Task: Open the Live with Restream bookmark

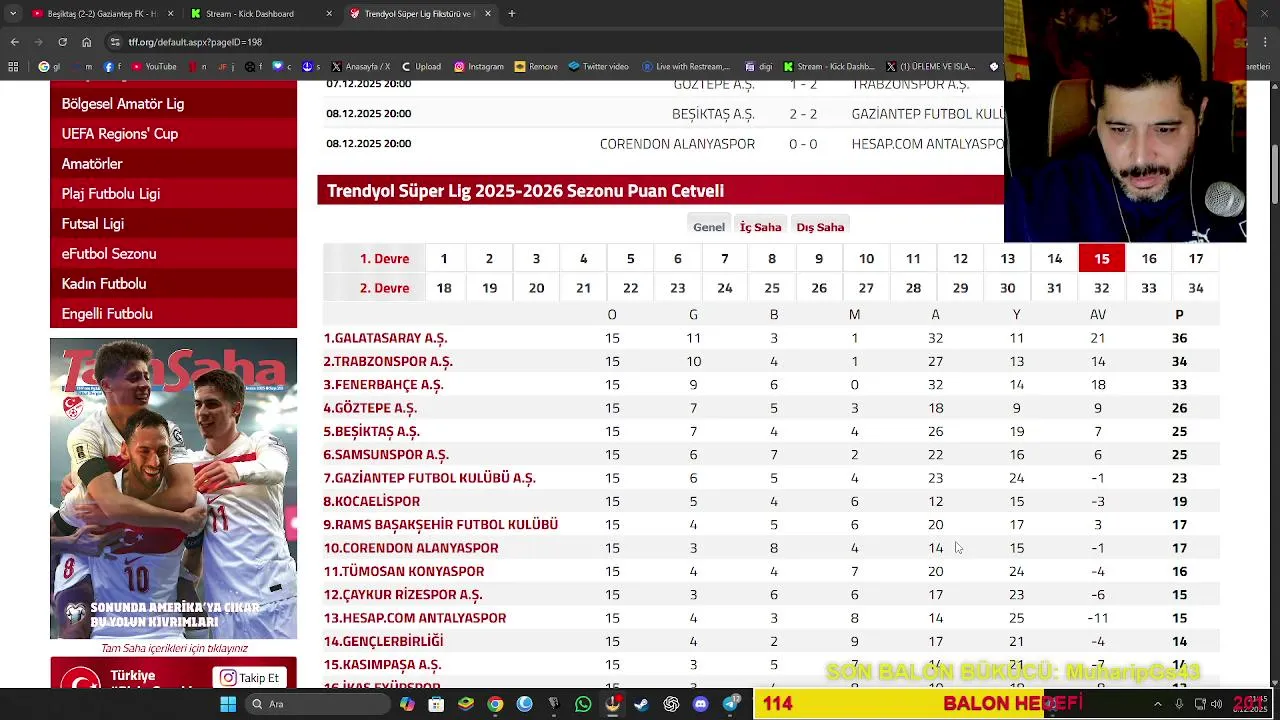Action: tap(687, 67)
